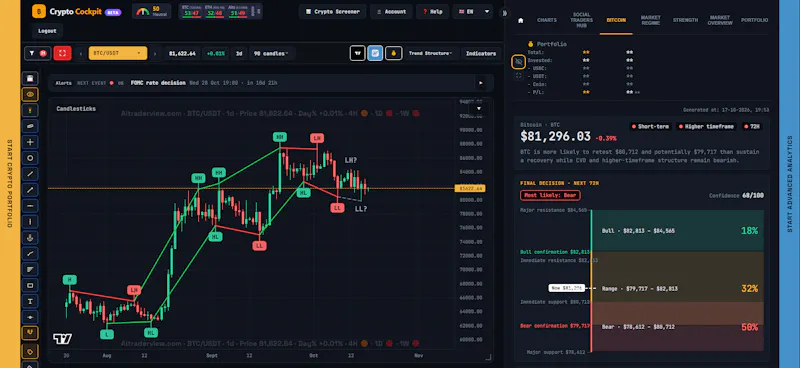
Task: Open the Trend Structure dropdown
Action: coord(431,53)
